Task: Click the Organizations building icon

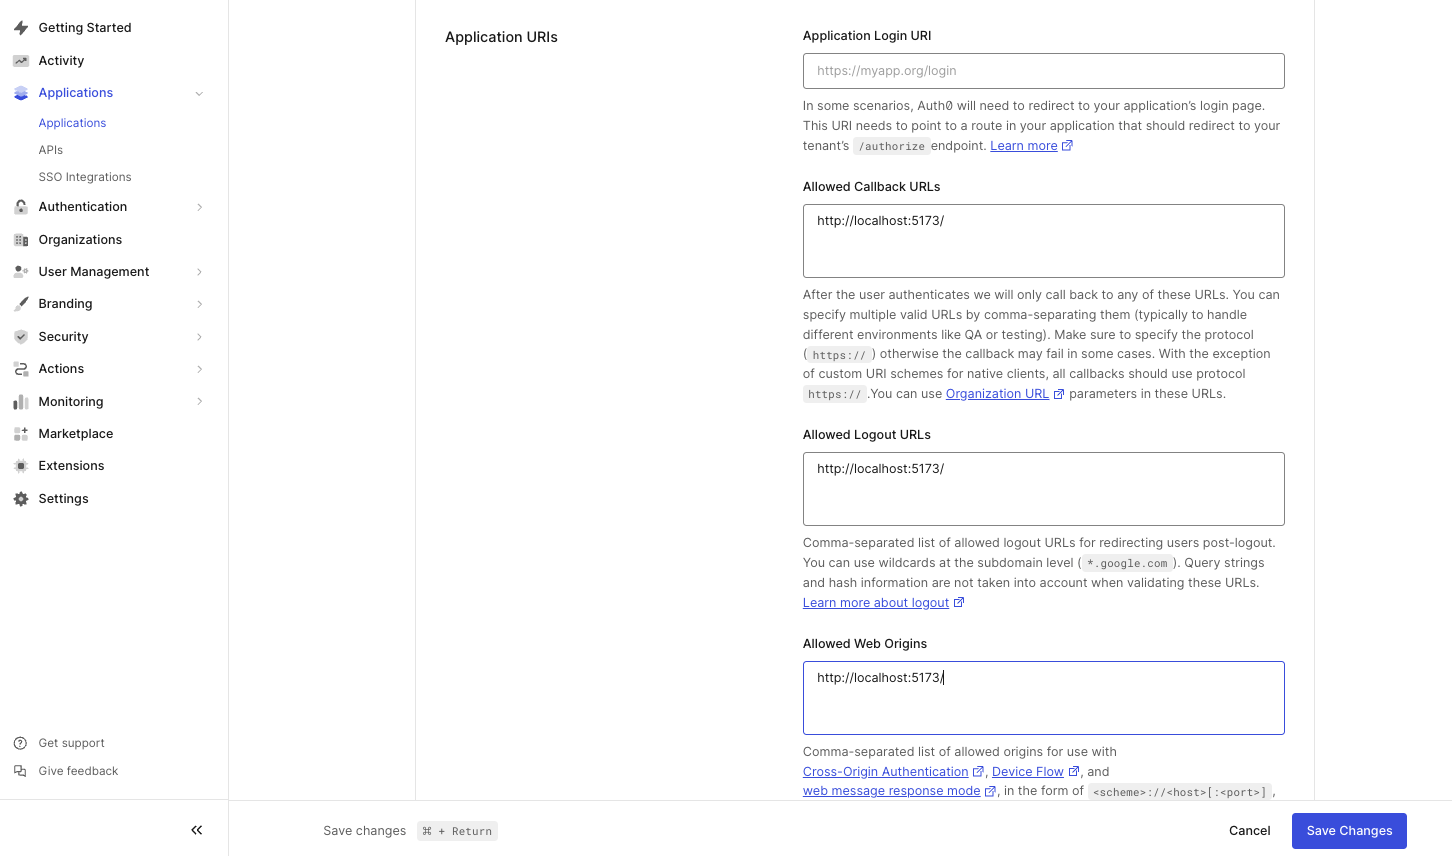Action: pos(19,239)
